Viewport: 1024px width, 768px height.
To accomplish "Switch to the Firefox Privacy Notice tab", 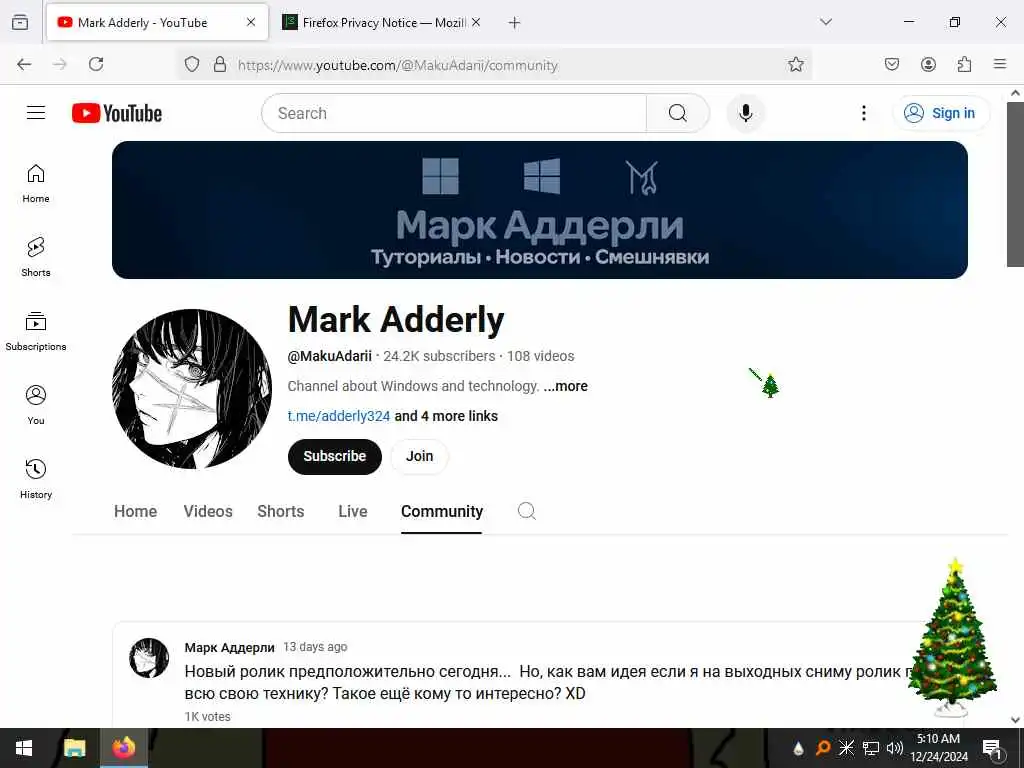I will point(383,23).
